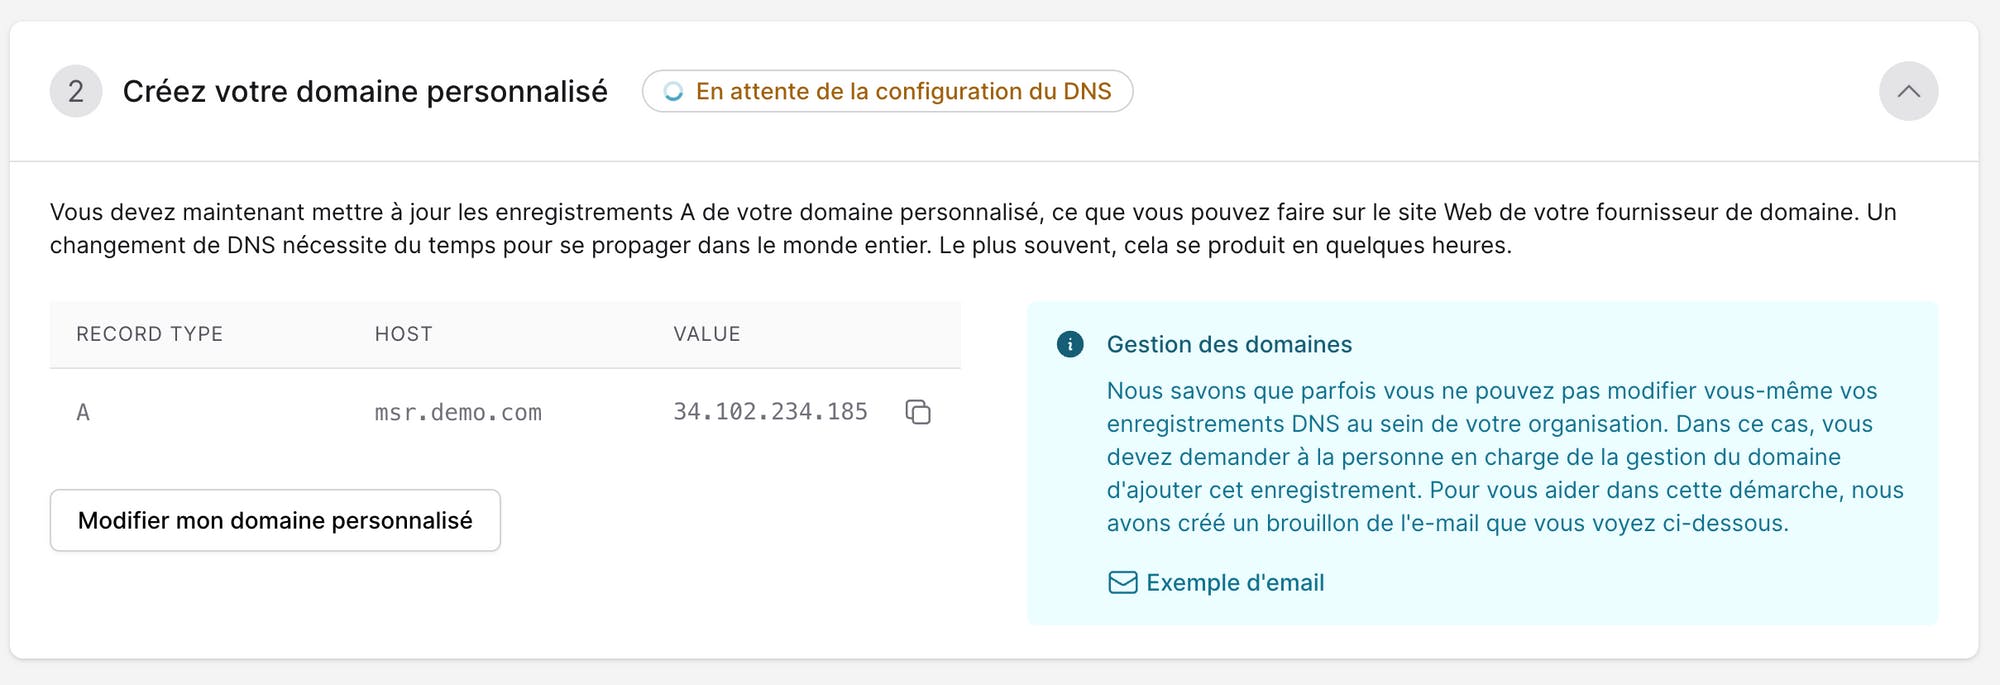Image resolution: width=2000 pixels, height=685 pixels.
Task: Click the Créez votre domaine personnalisé heading
Action: click(x=365, y=91)
